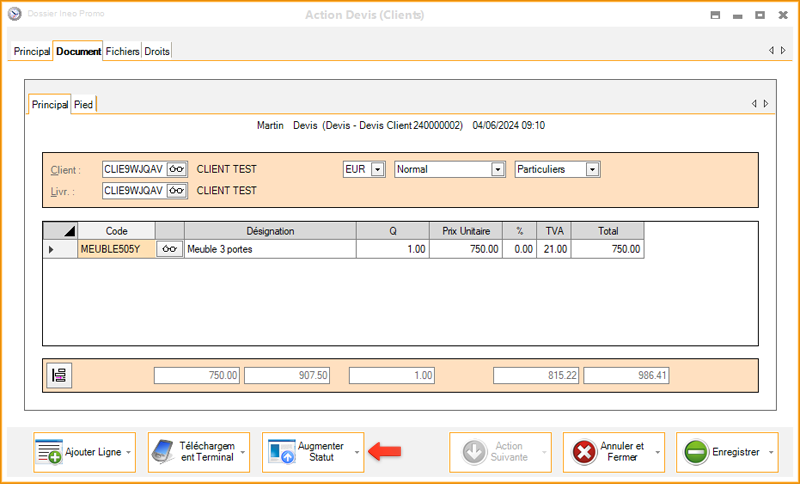
Task: Click the Client code input field
Action: (133, 170)
